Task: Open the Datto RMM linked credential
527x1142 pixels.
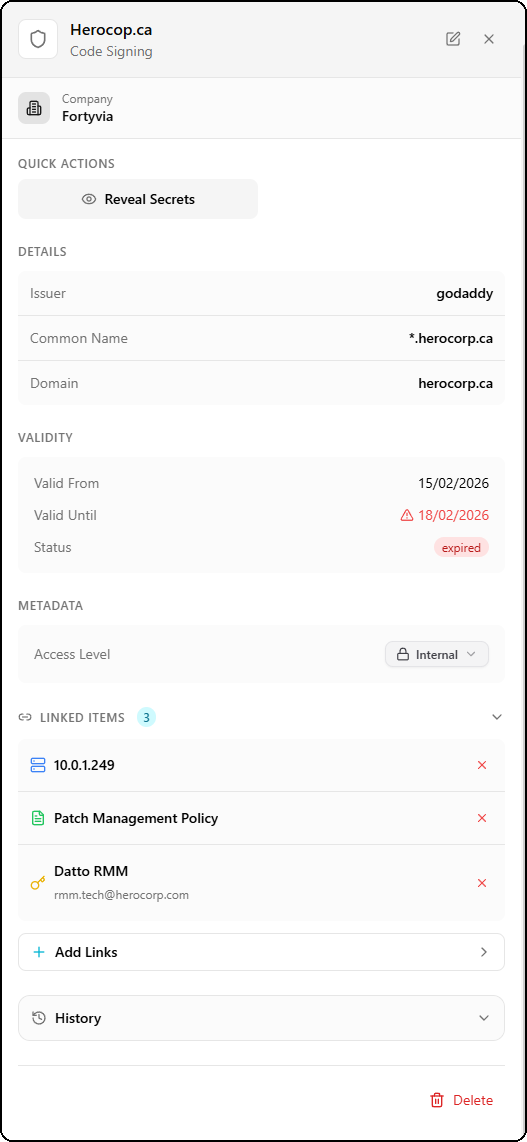Action: click(x=91, y=871)
